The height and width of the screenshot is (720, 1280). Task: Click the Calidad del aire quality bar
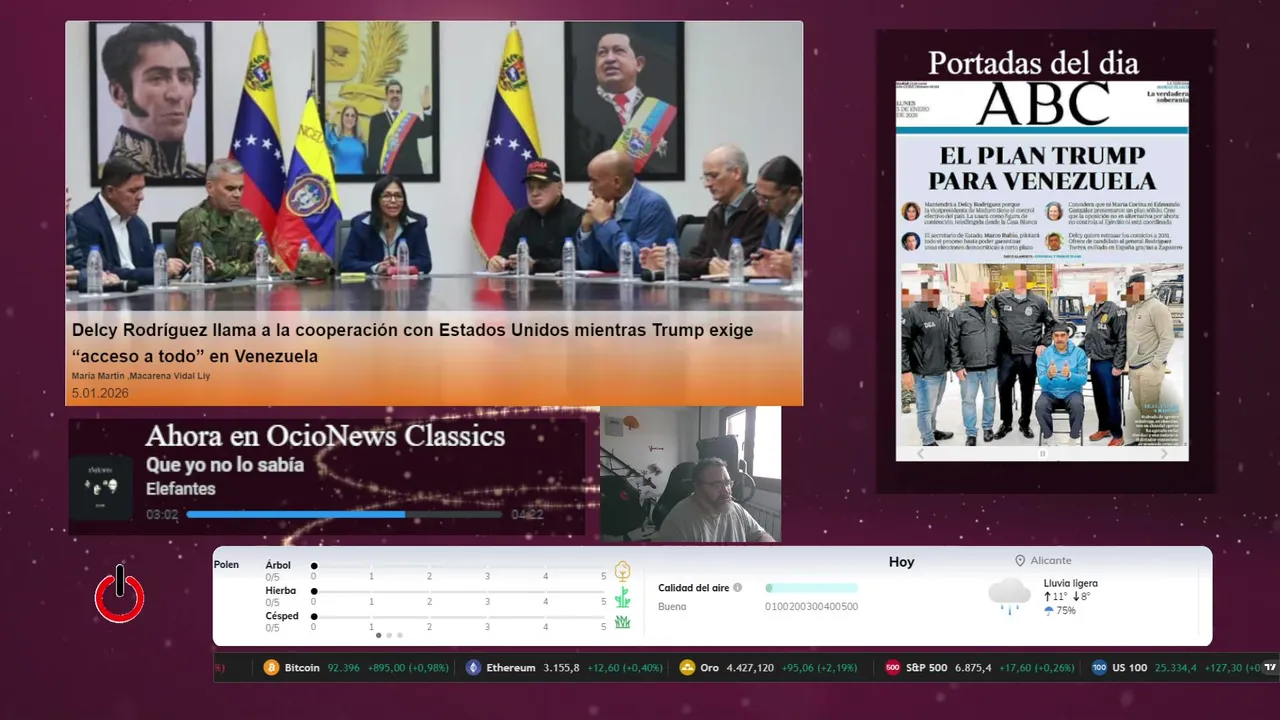point(811,588)
